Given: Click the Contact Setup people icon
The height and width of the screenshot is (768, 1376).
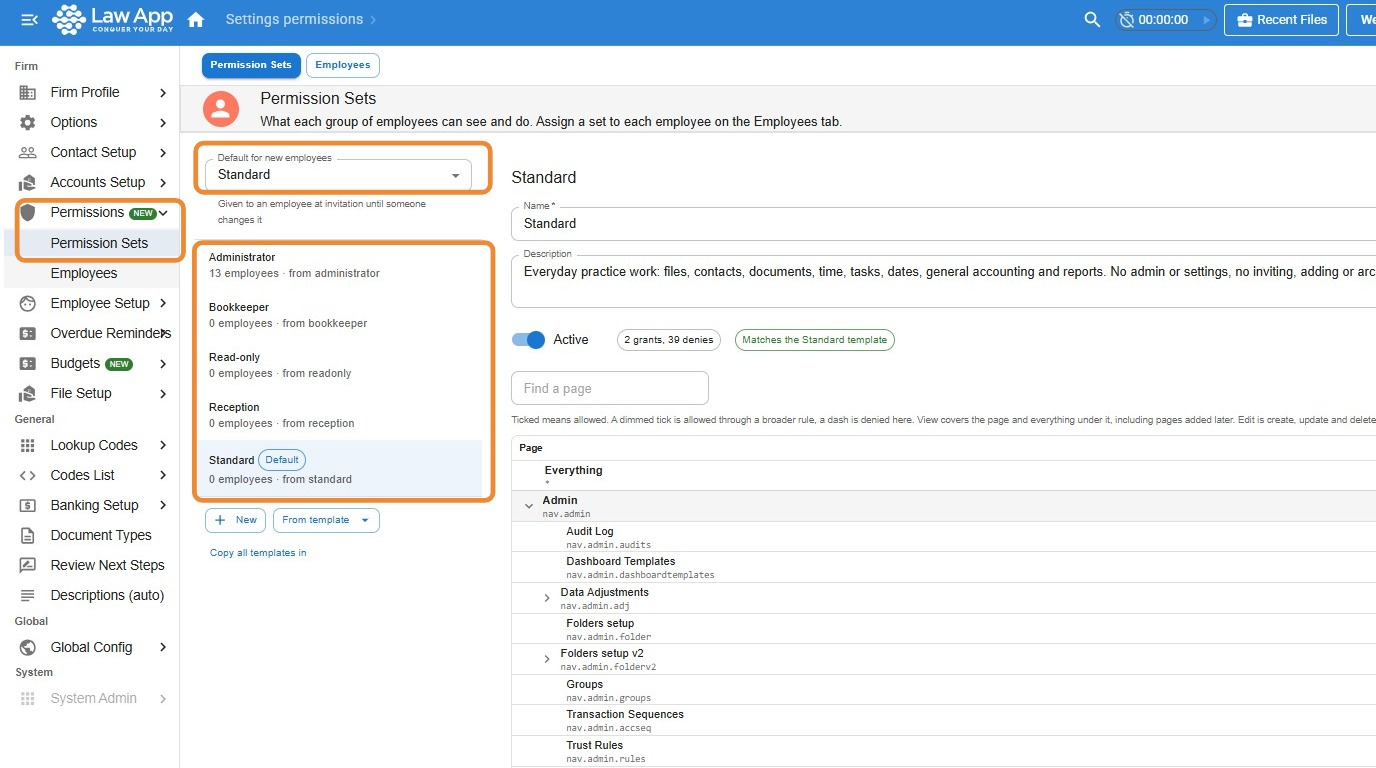Looking at the screenshot, I should (x=28, y=153).
